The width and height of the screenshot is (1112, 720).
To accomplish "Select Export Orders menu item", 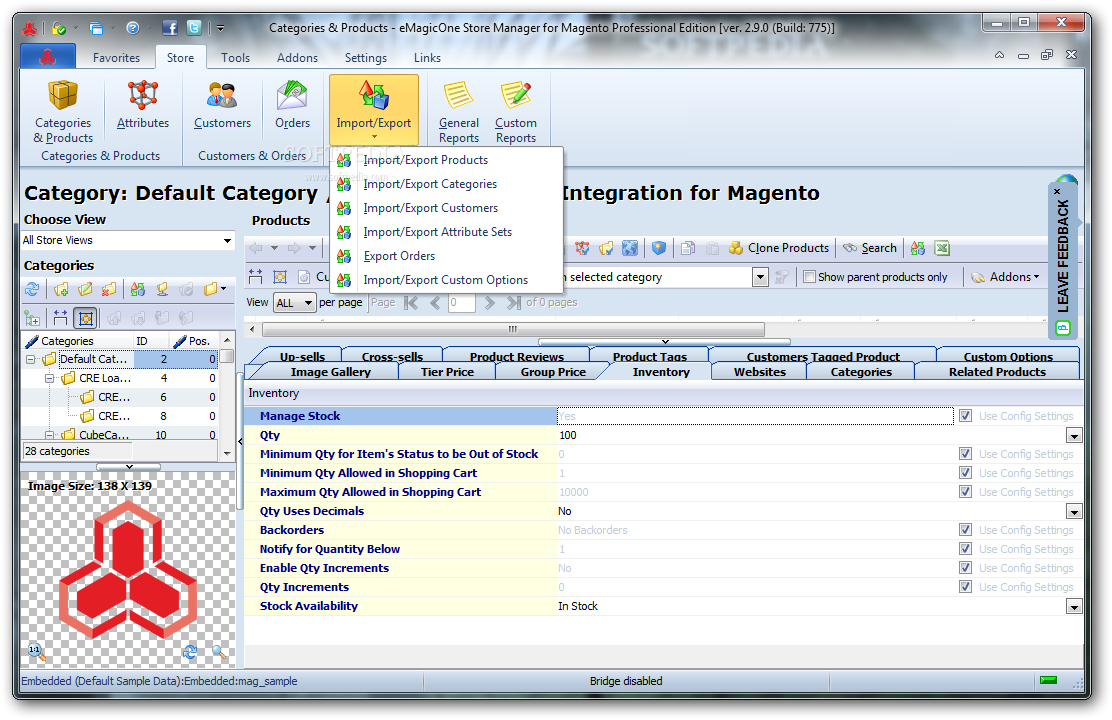I will [x=447, y=256].
